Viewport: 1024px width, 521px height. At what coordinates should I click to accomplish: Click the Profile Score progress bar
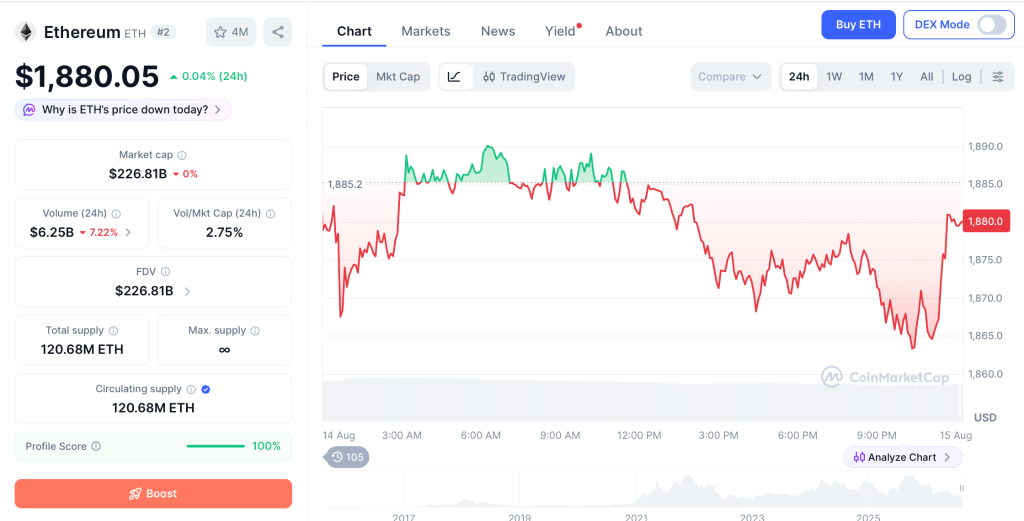(x=216, y=447)
